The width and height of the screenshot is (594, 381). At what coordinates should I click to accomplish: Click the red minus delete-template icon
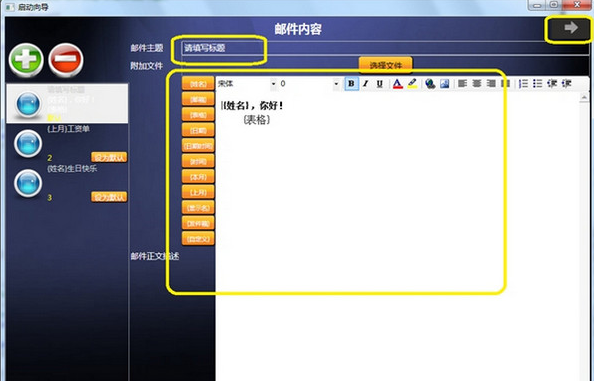pyautogui.click(x=66, y=60)
